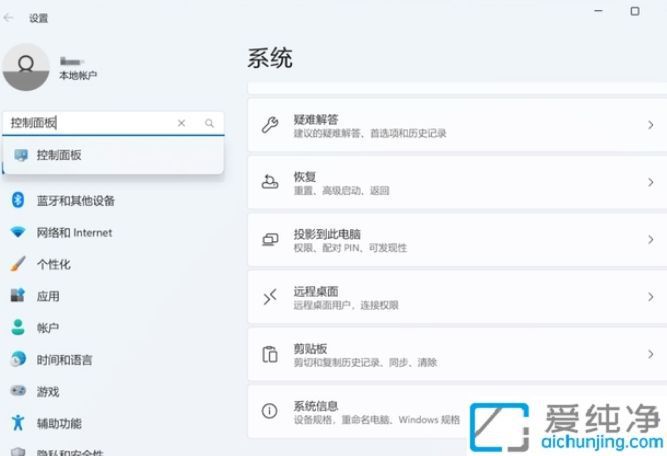Viewport: 667px width, 456px height.
Task: Click the apps icon in sidebar
Action: [x=18, y=295]
